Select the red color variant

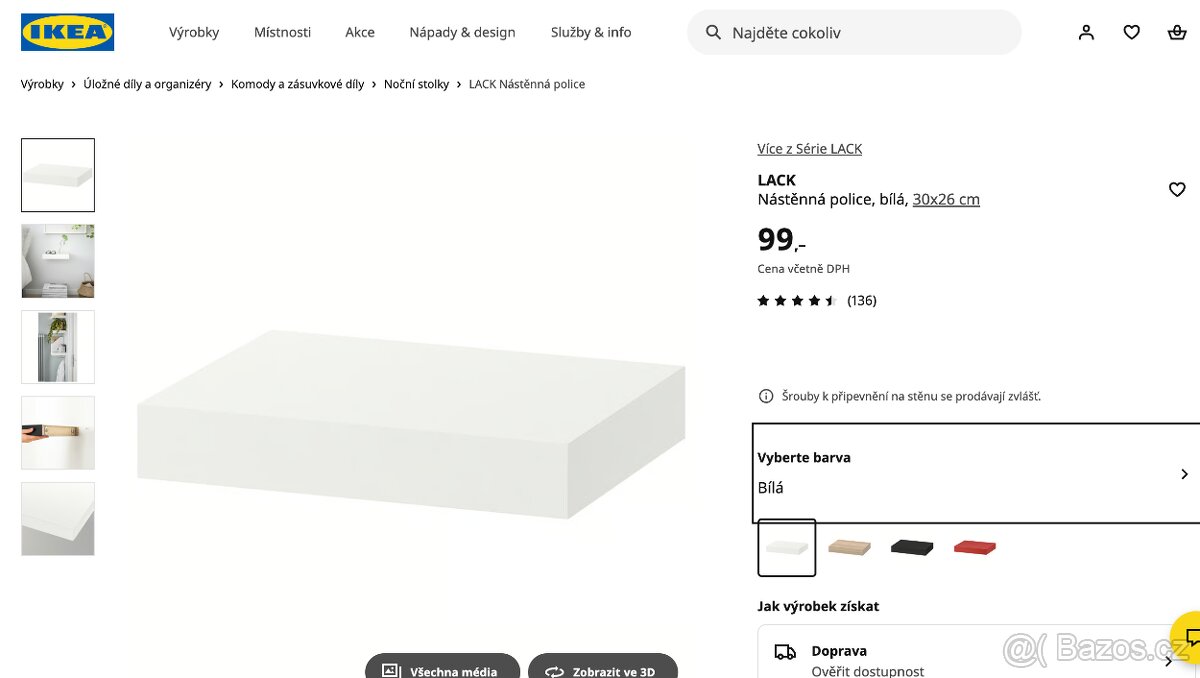pyautogui.click(x=974, y=547)
